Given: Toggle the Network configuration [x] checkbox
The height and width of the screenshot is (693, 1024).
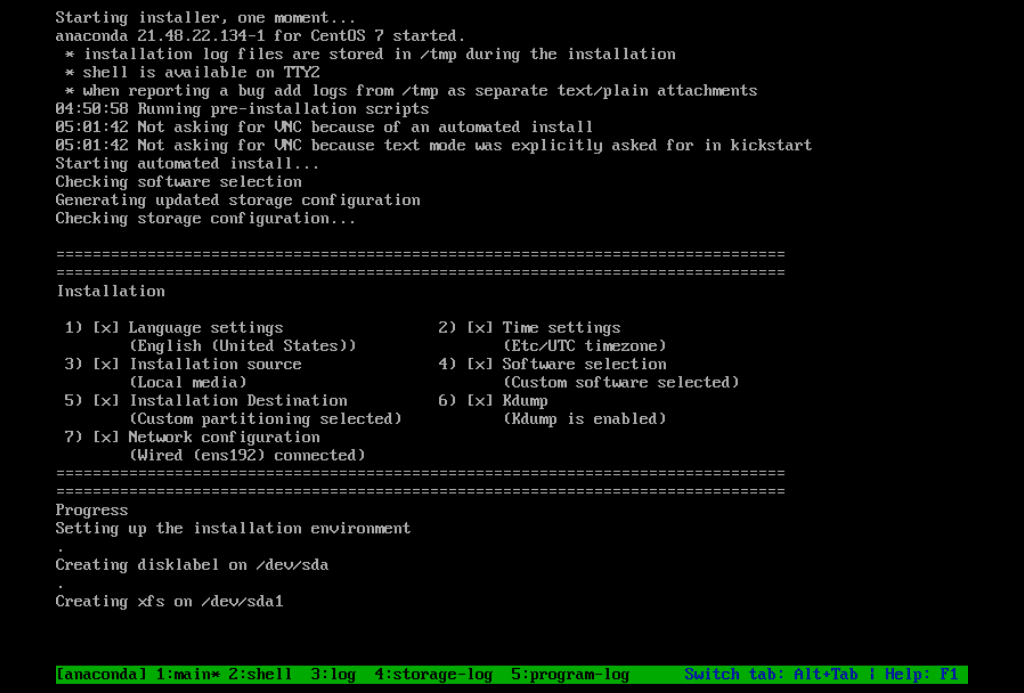Looking at the screenshot, I should click(x=106, y=438).
